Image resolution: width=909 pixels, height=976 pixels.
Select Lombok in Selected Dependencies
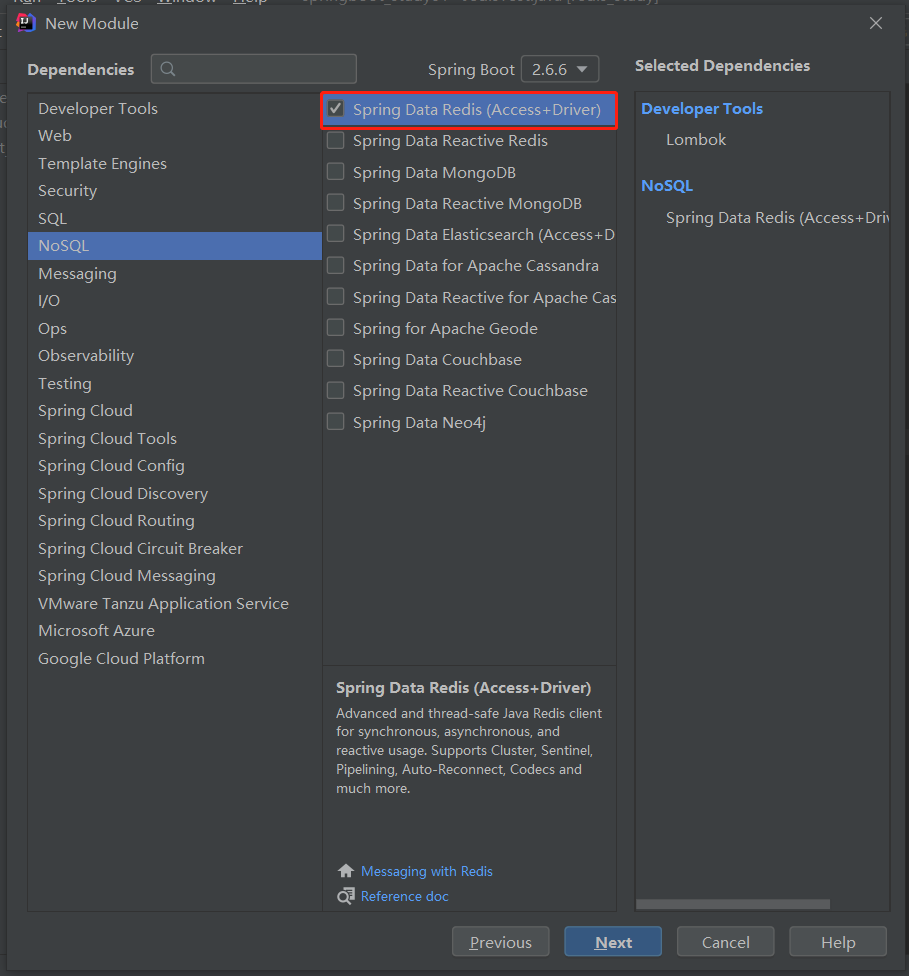(x=696, y=140)
